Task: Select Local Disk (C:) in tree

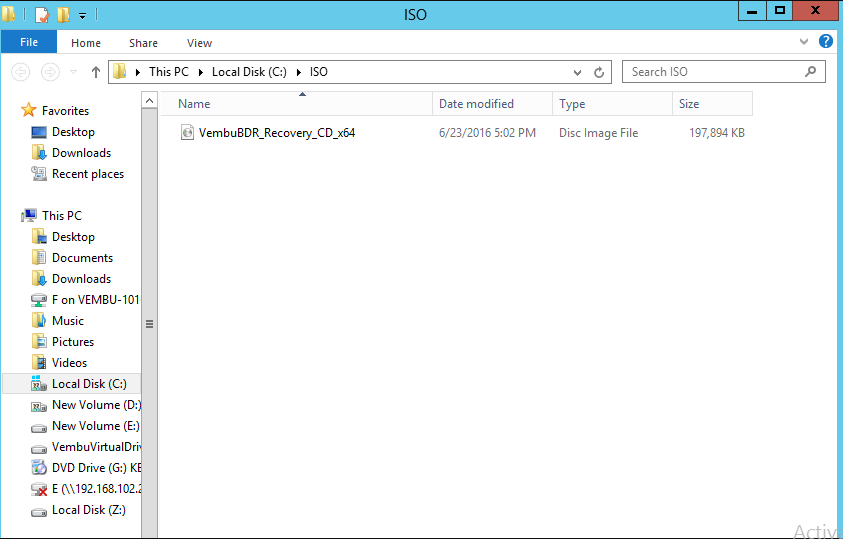Action: [x=89, y=384]
